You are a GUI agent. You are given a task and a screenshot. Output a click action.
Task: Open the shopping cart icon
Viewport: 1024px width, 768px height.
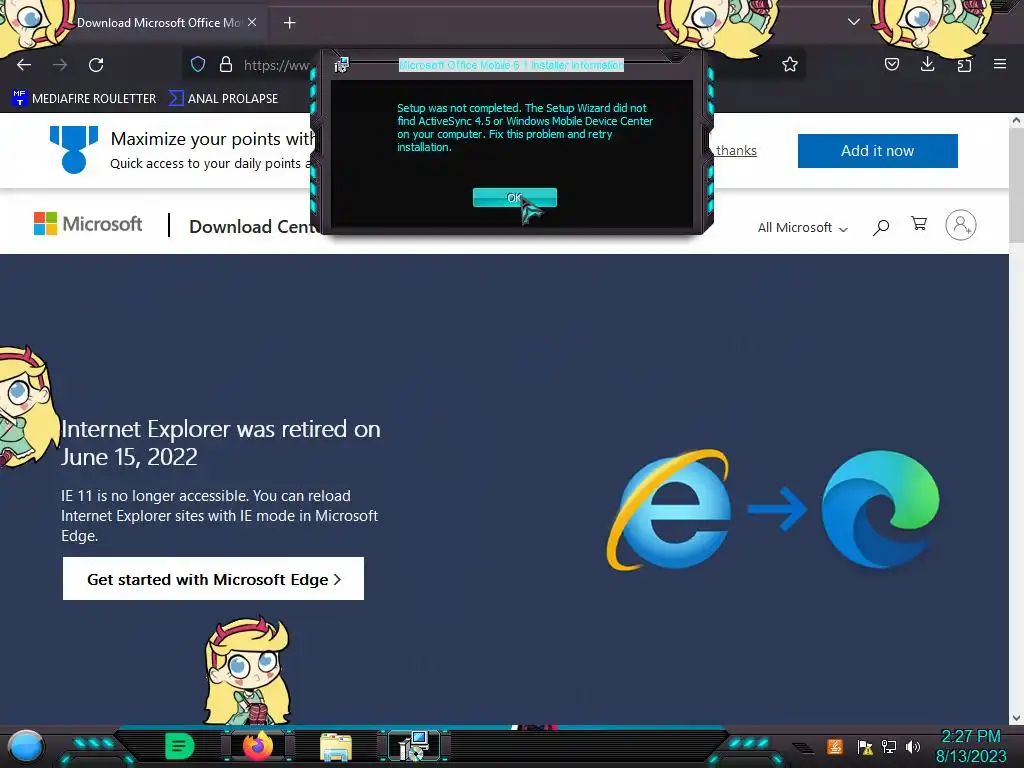(920, 224)
